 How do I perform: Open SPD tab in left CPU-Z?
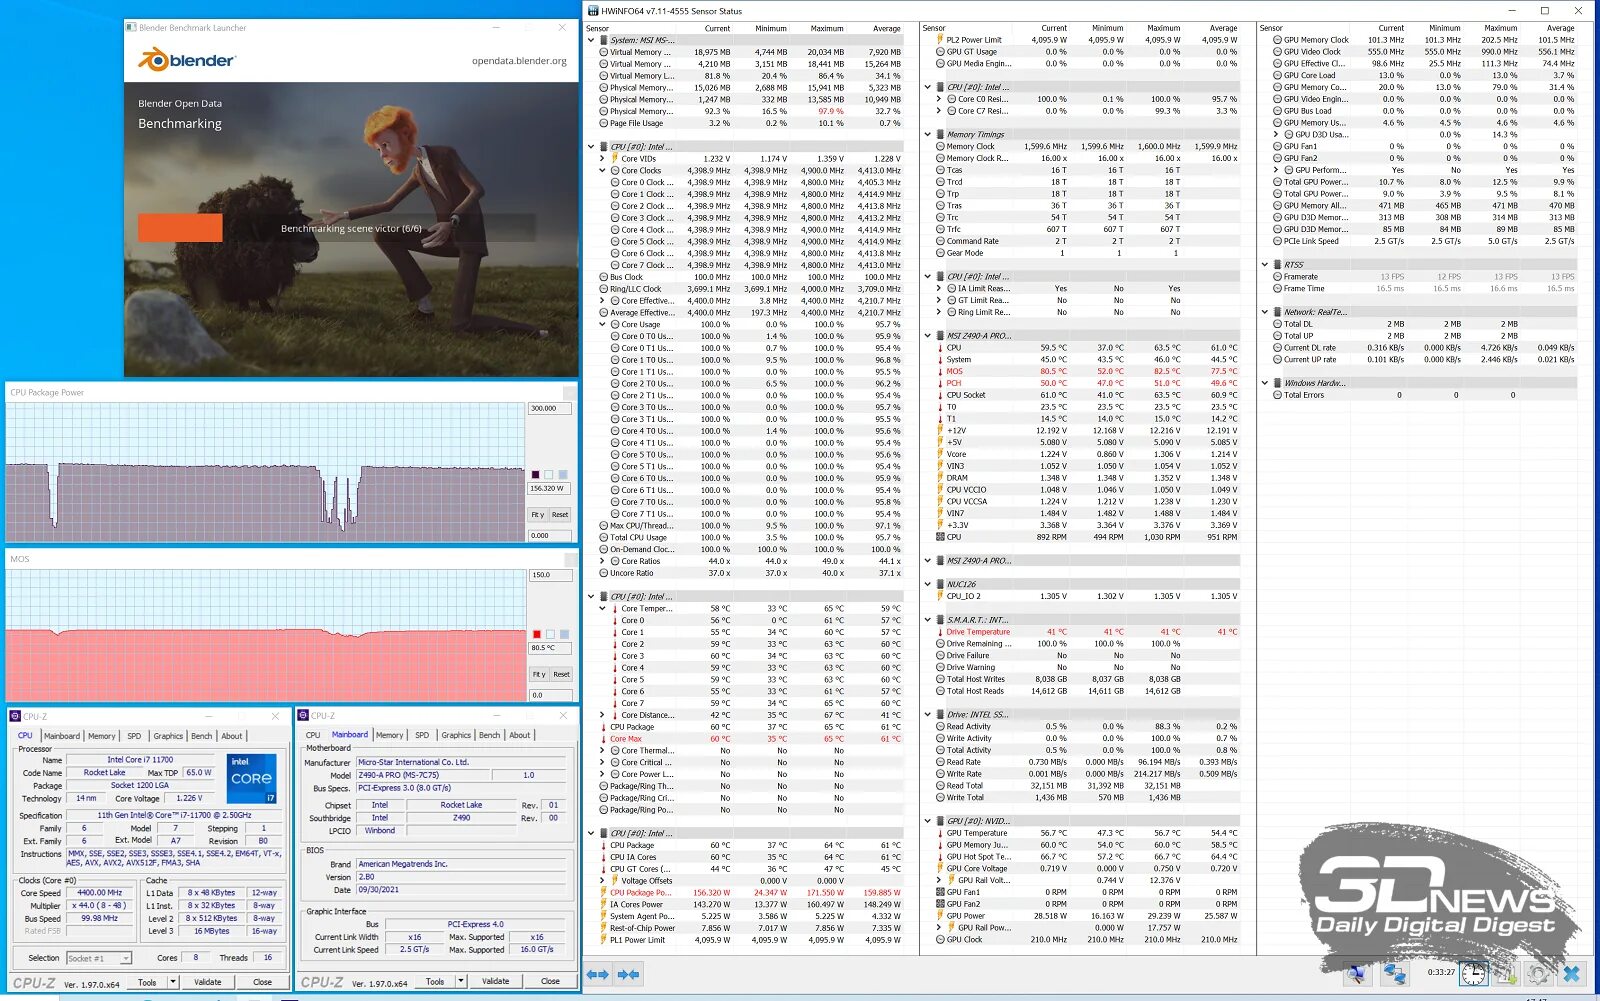click(134, 736)
